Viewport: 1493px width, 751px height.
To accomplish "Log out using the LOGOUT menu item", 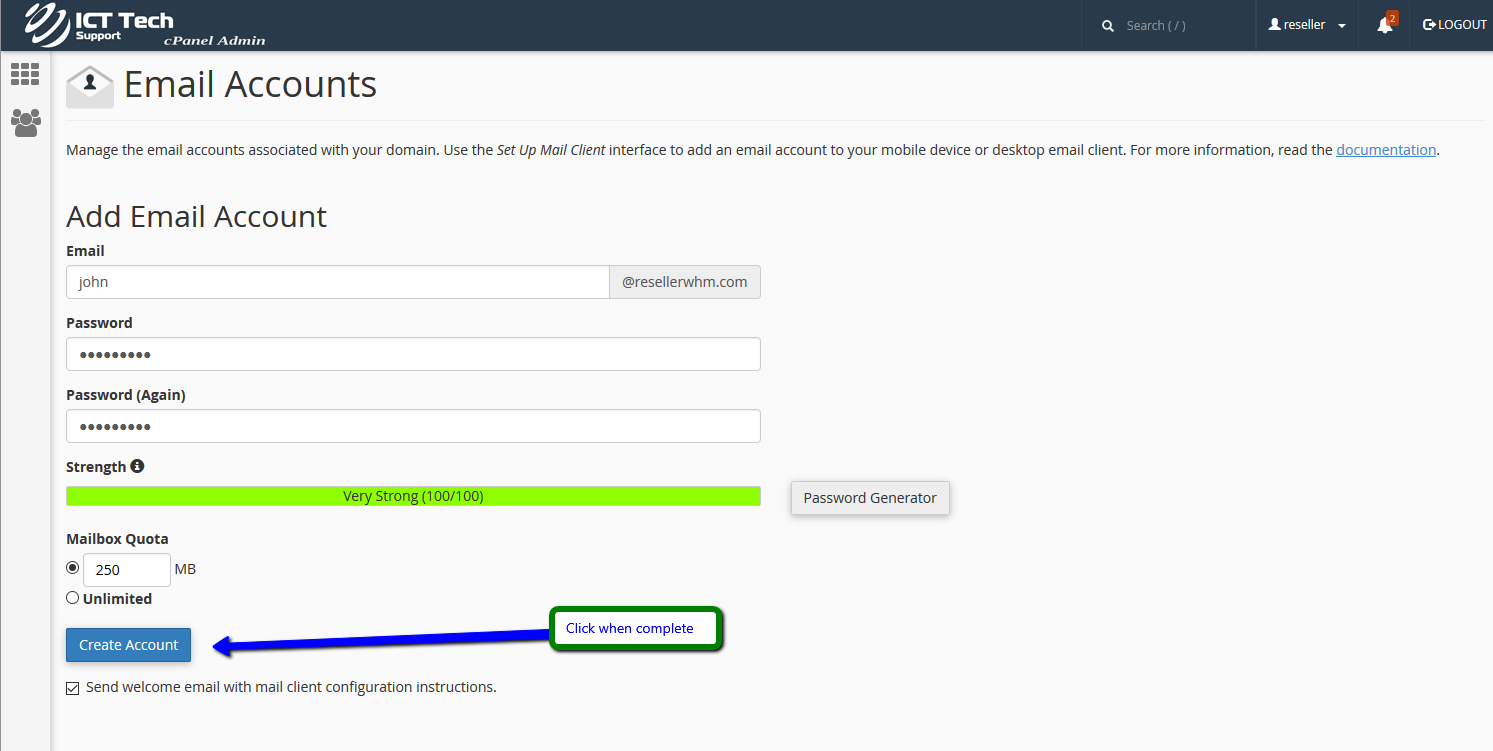I will coord(1455,25).
